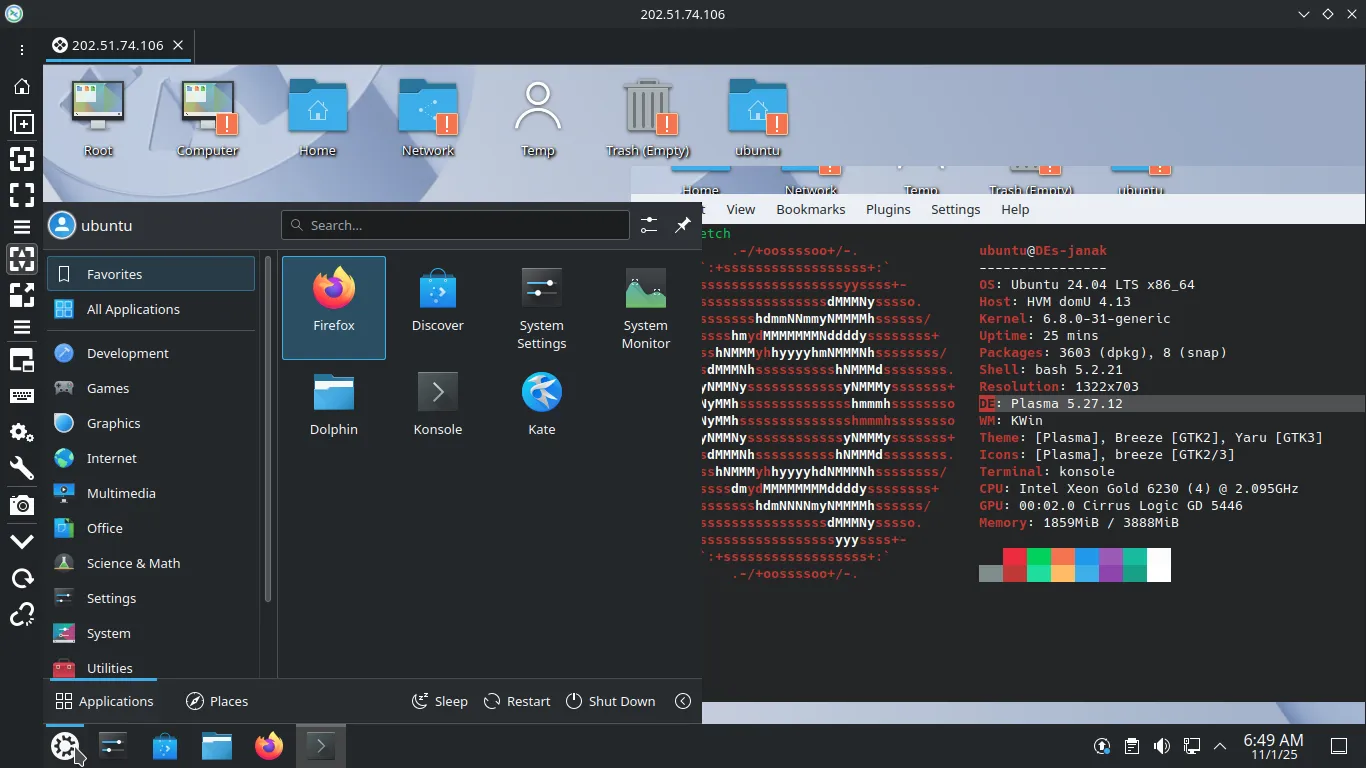Image resolution: width=1366 pixels, height=768 pixels.
Task: Switch to the Places tab
Action: 217,701
